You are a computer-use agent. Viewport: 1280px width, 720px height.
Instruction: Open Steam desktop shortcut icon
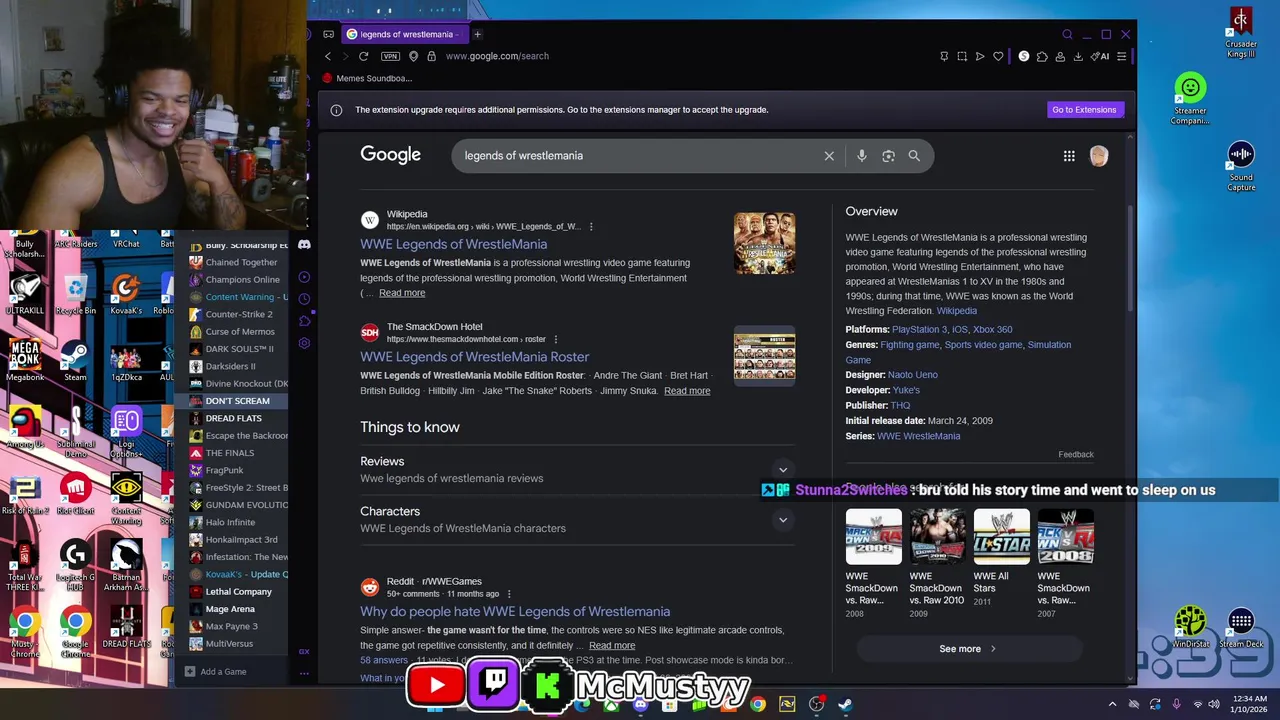(75, 360)
